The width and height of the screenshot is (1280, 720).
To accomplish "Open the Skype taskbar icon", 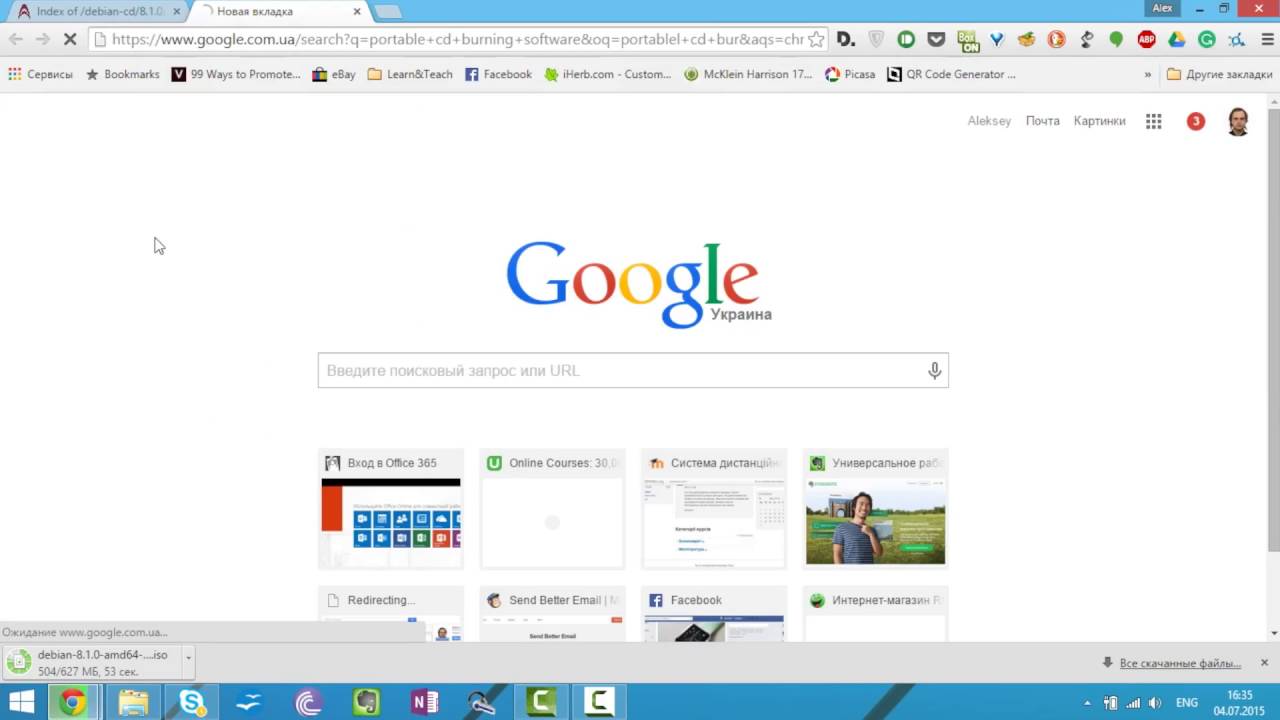I will coord(191,702).
